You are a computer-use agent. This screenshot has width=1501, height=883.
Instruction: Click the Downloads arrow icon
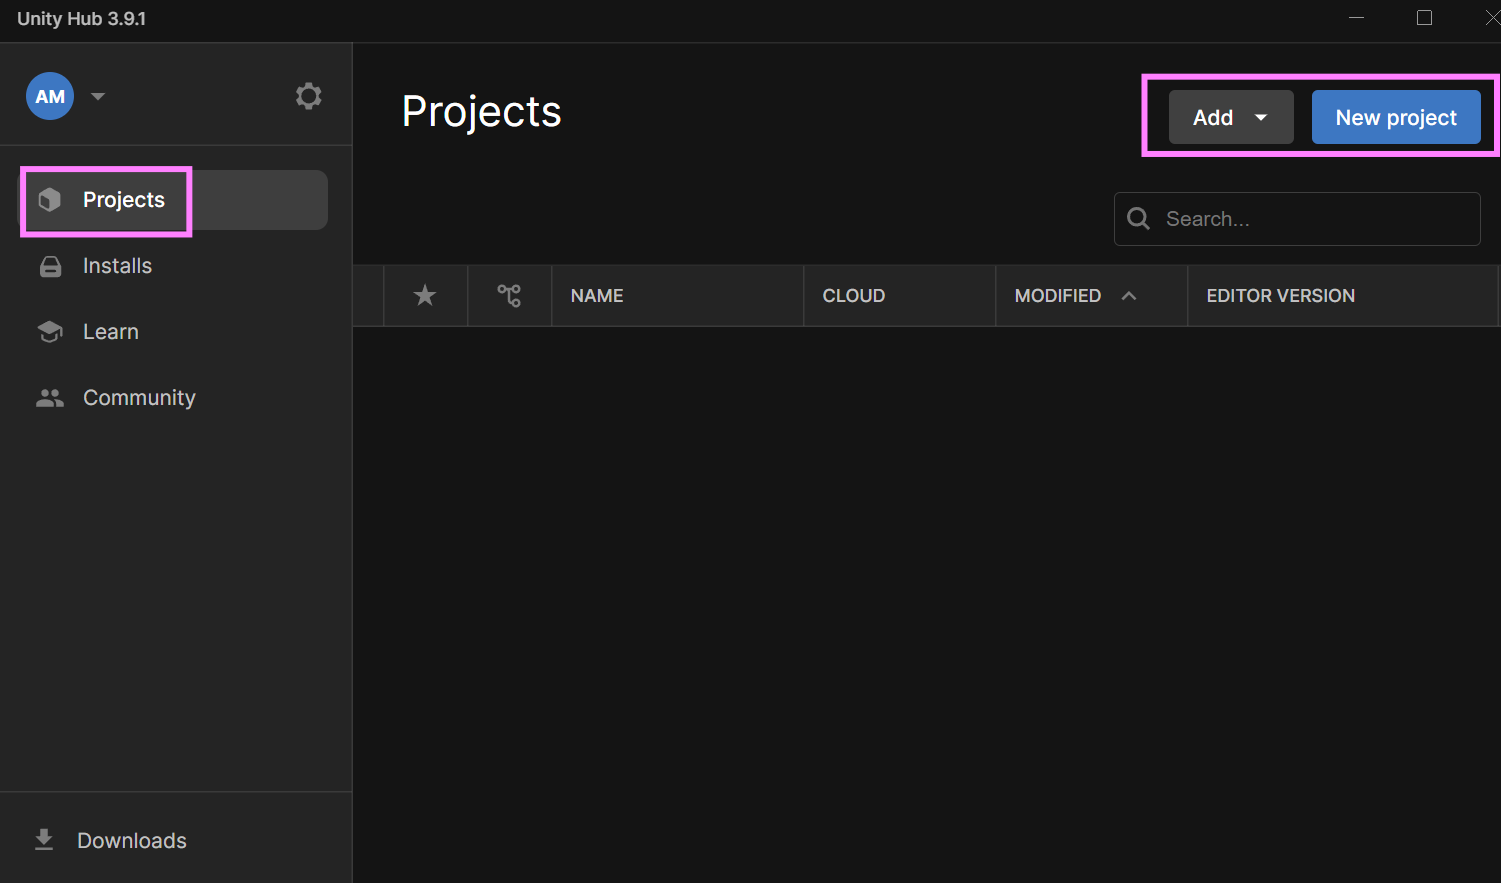click(44, 840)
